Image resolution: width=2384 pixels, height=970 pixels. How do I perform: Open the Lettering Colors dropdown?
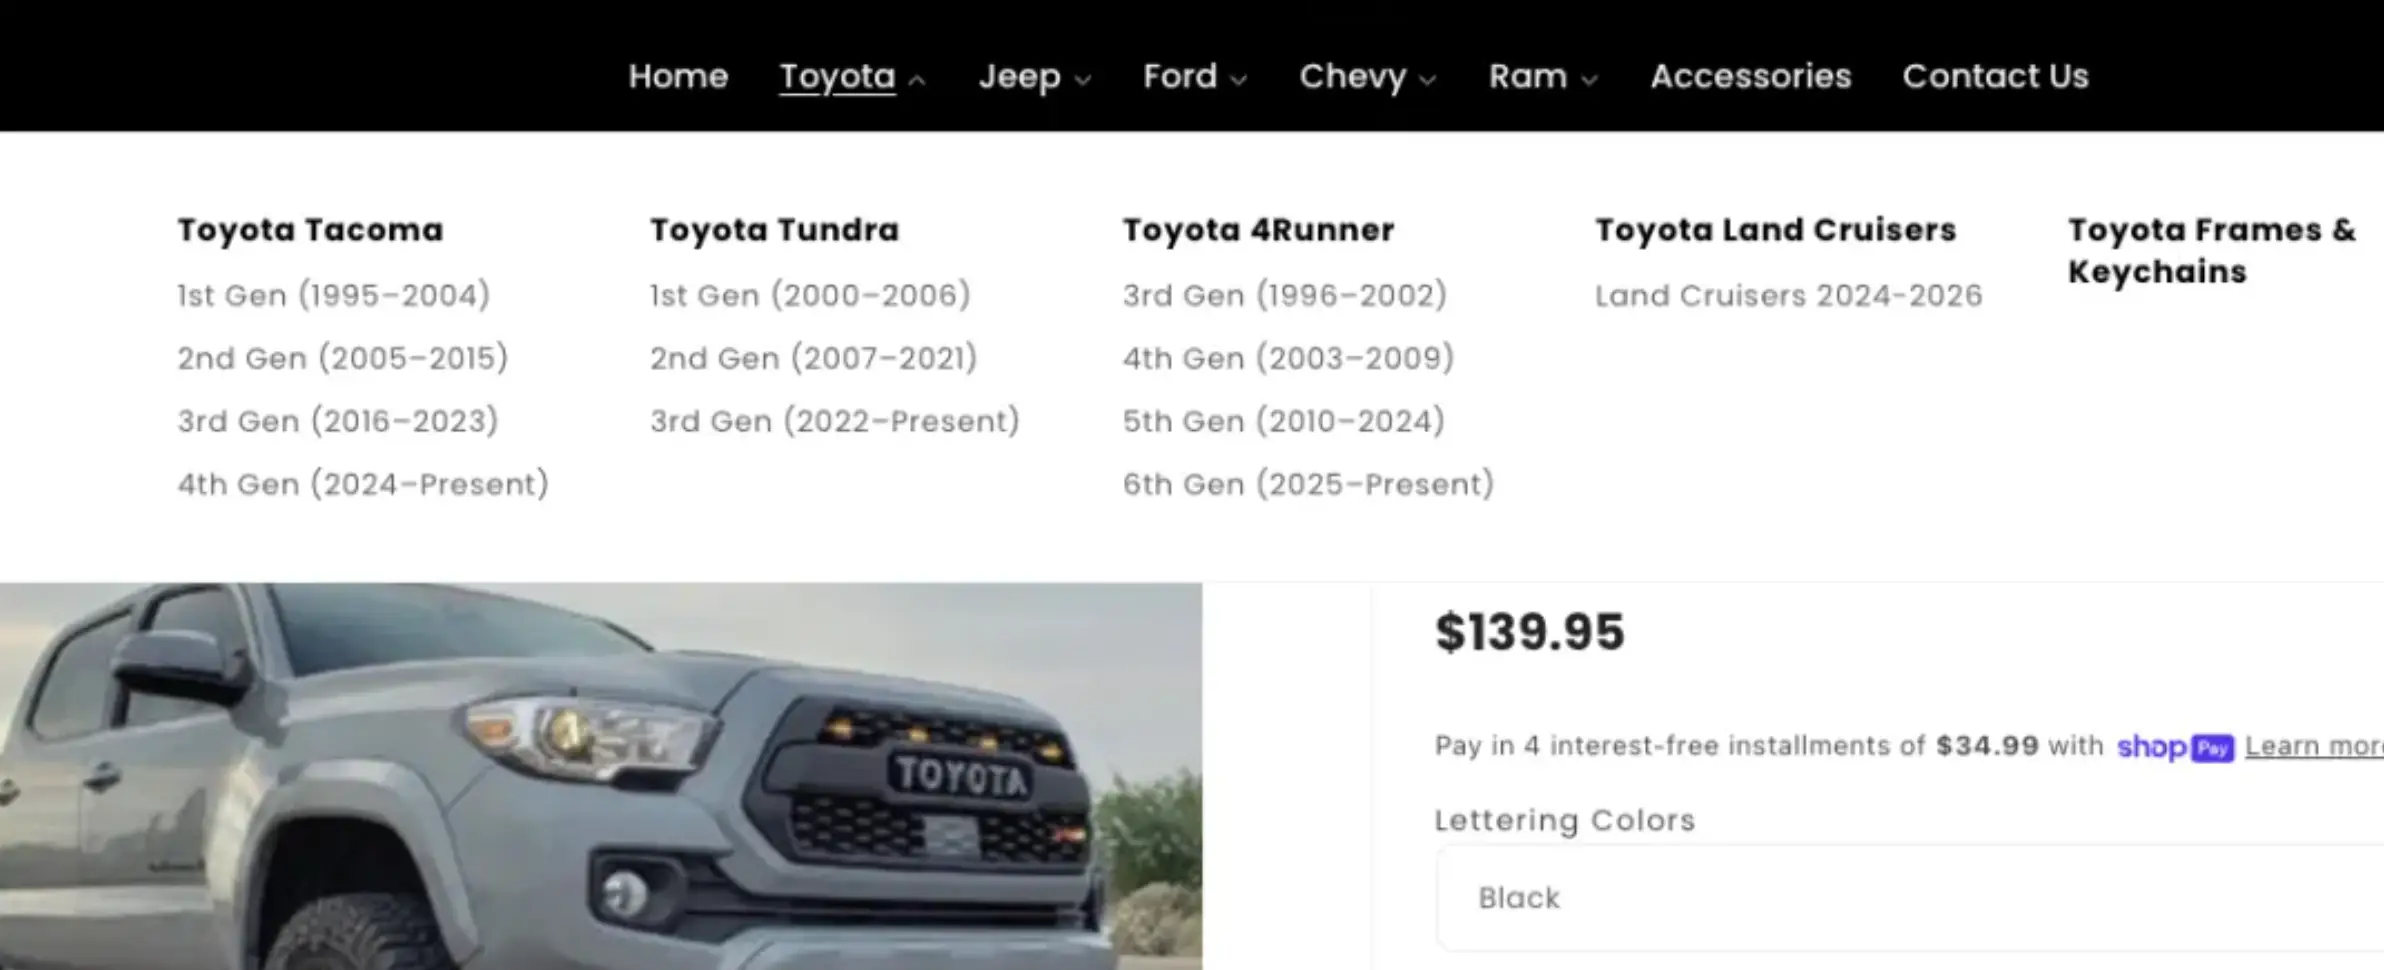tap(1908, 898)
